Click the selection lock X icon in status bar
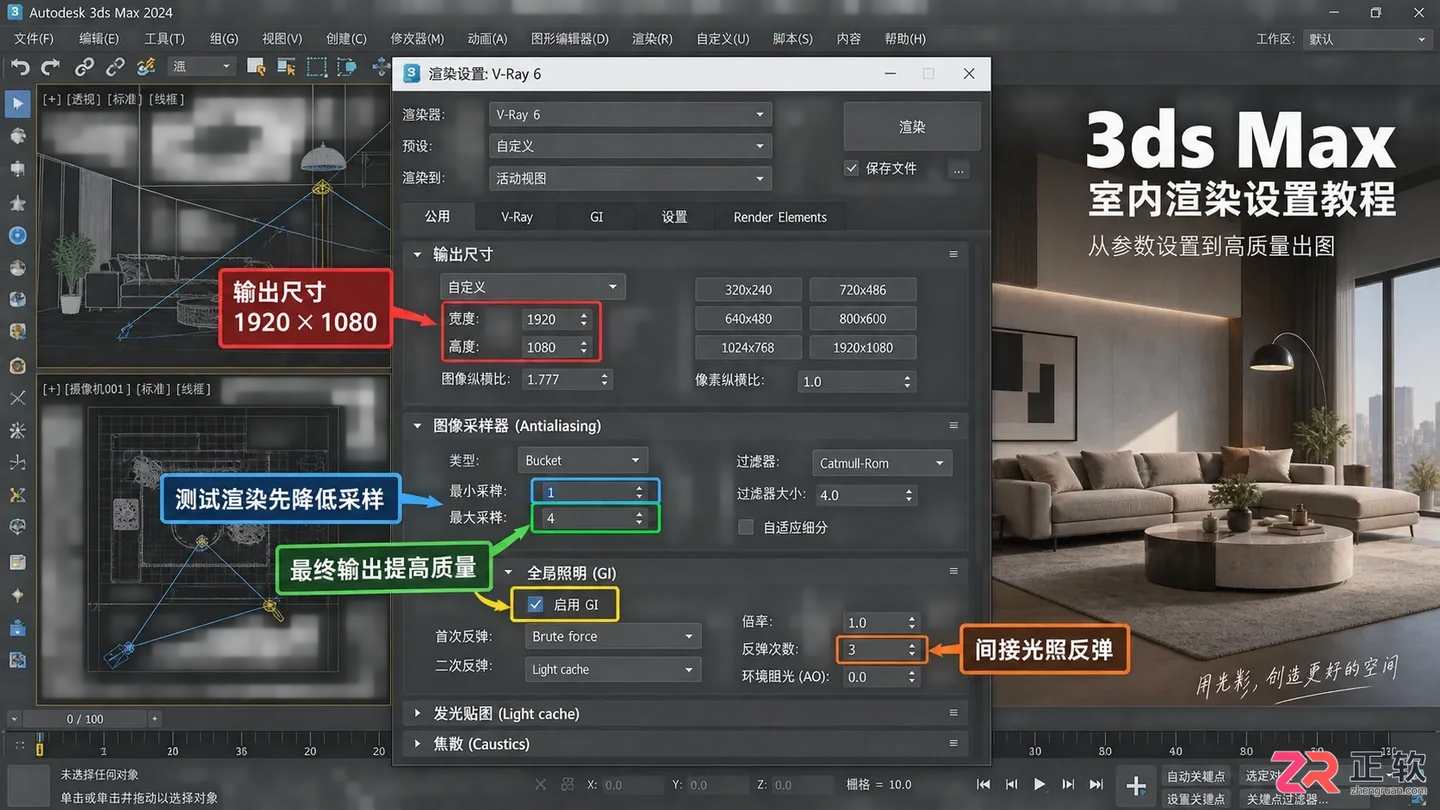This screenshot has width=1440, height=810. point(540,785)
